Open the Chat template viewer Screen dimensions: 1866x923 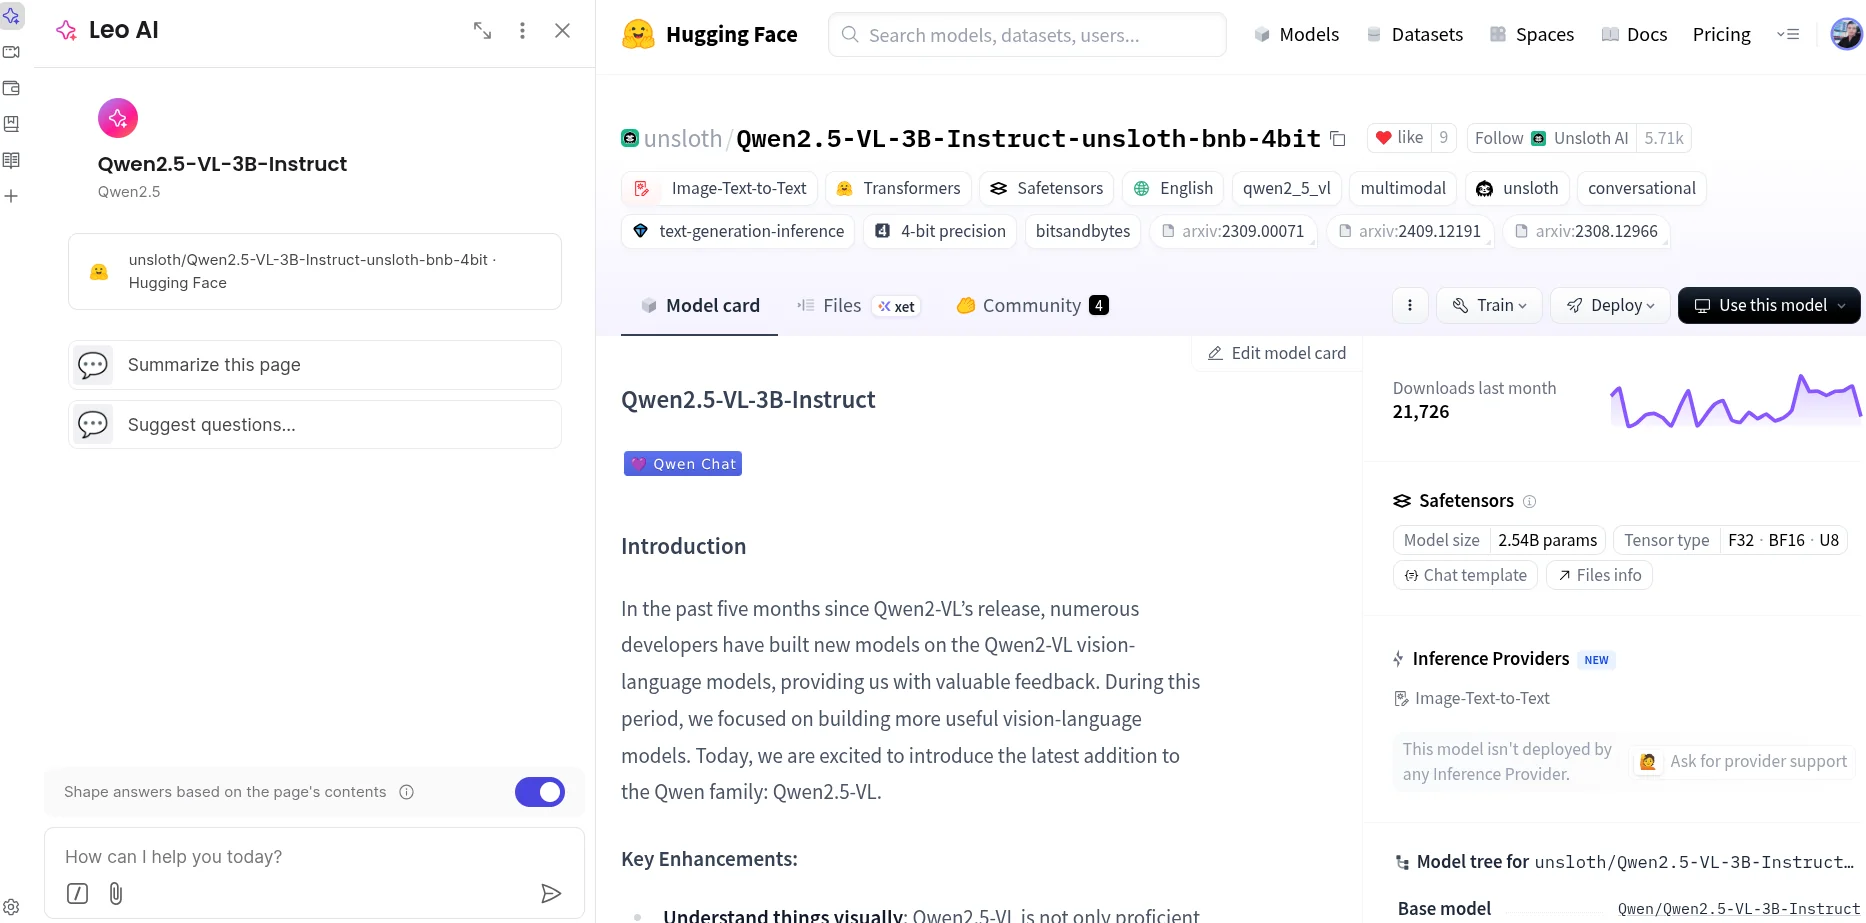pyautogui.click(x=1465, y=575)
